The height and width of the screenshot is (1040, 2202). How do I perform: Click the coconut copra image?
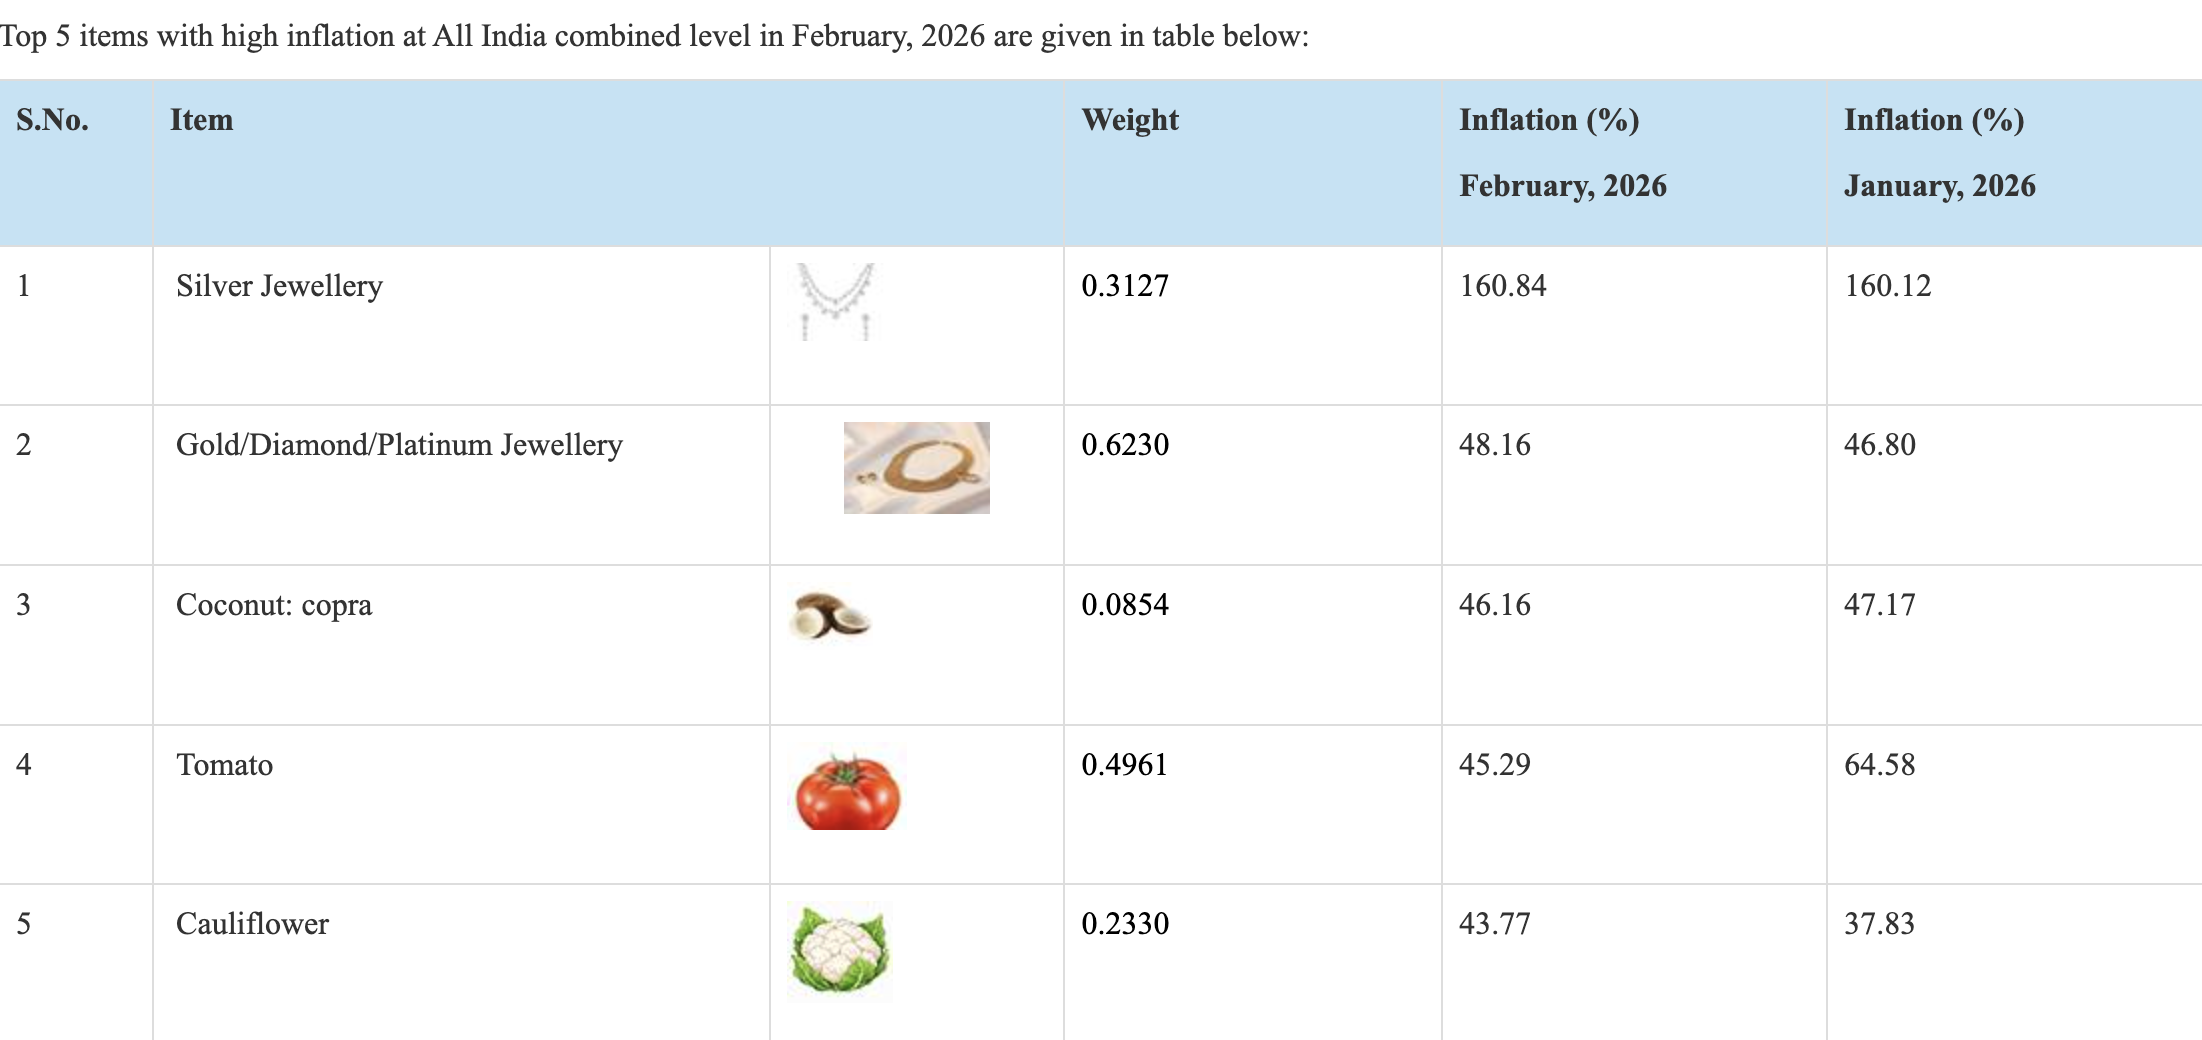[830, 615]
